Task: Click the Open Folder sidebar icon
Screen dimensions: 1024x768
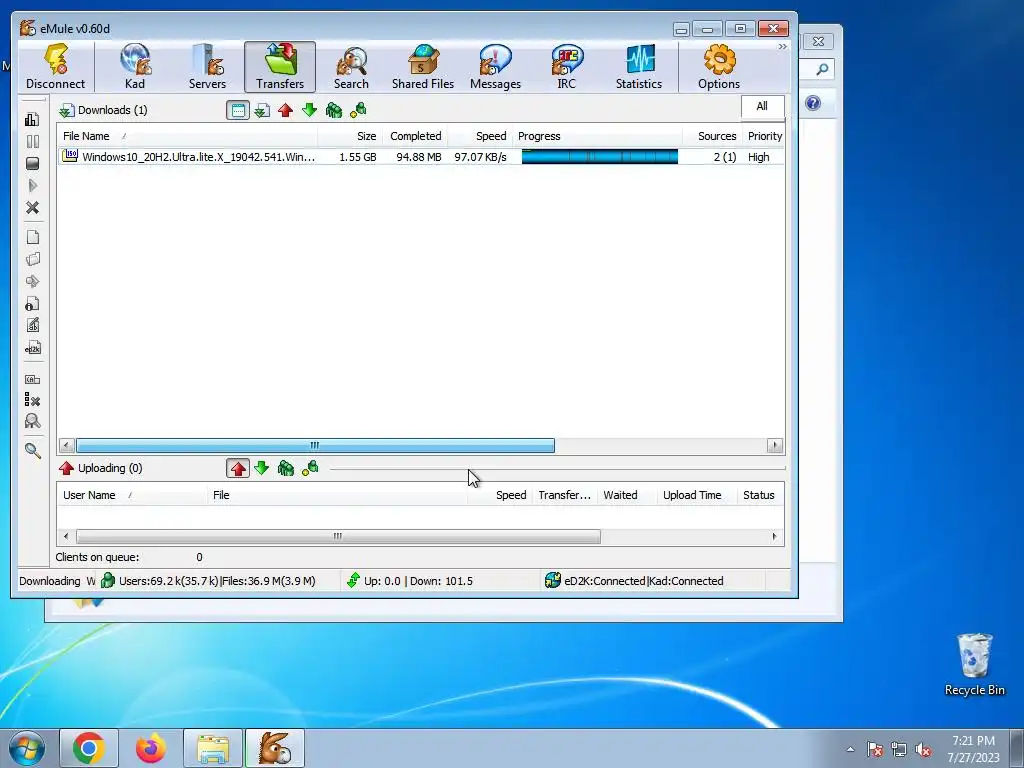Action: click(x=32, y=259)
